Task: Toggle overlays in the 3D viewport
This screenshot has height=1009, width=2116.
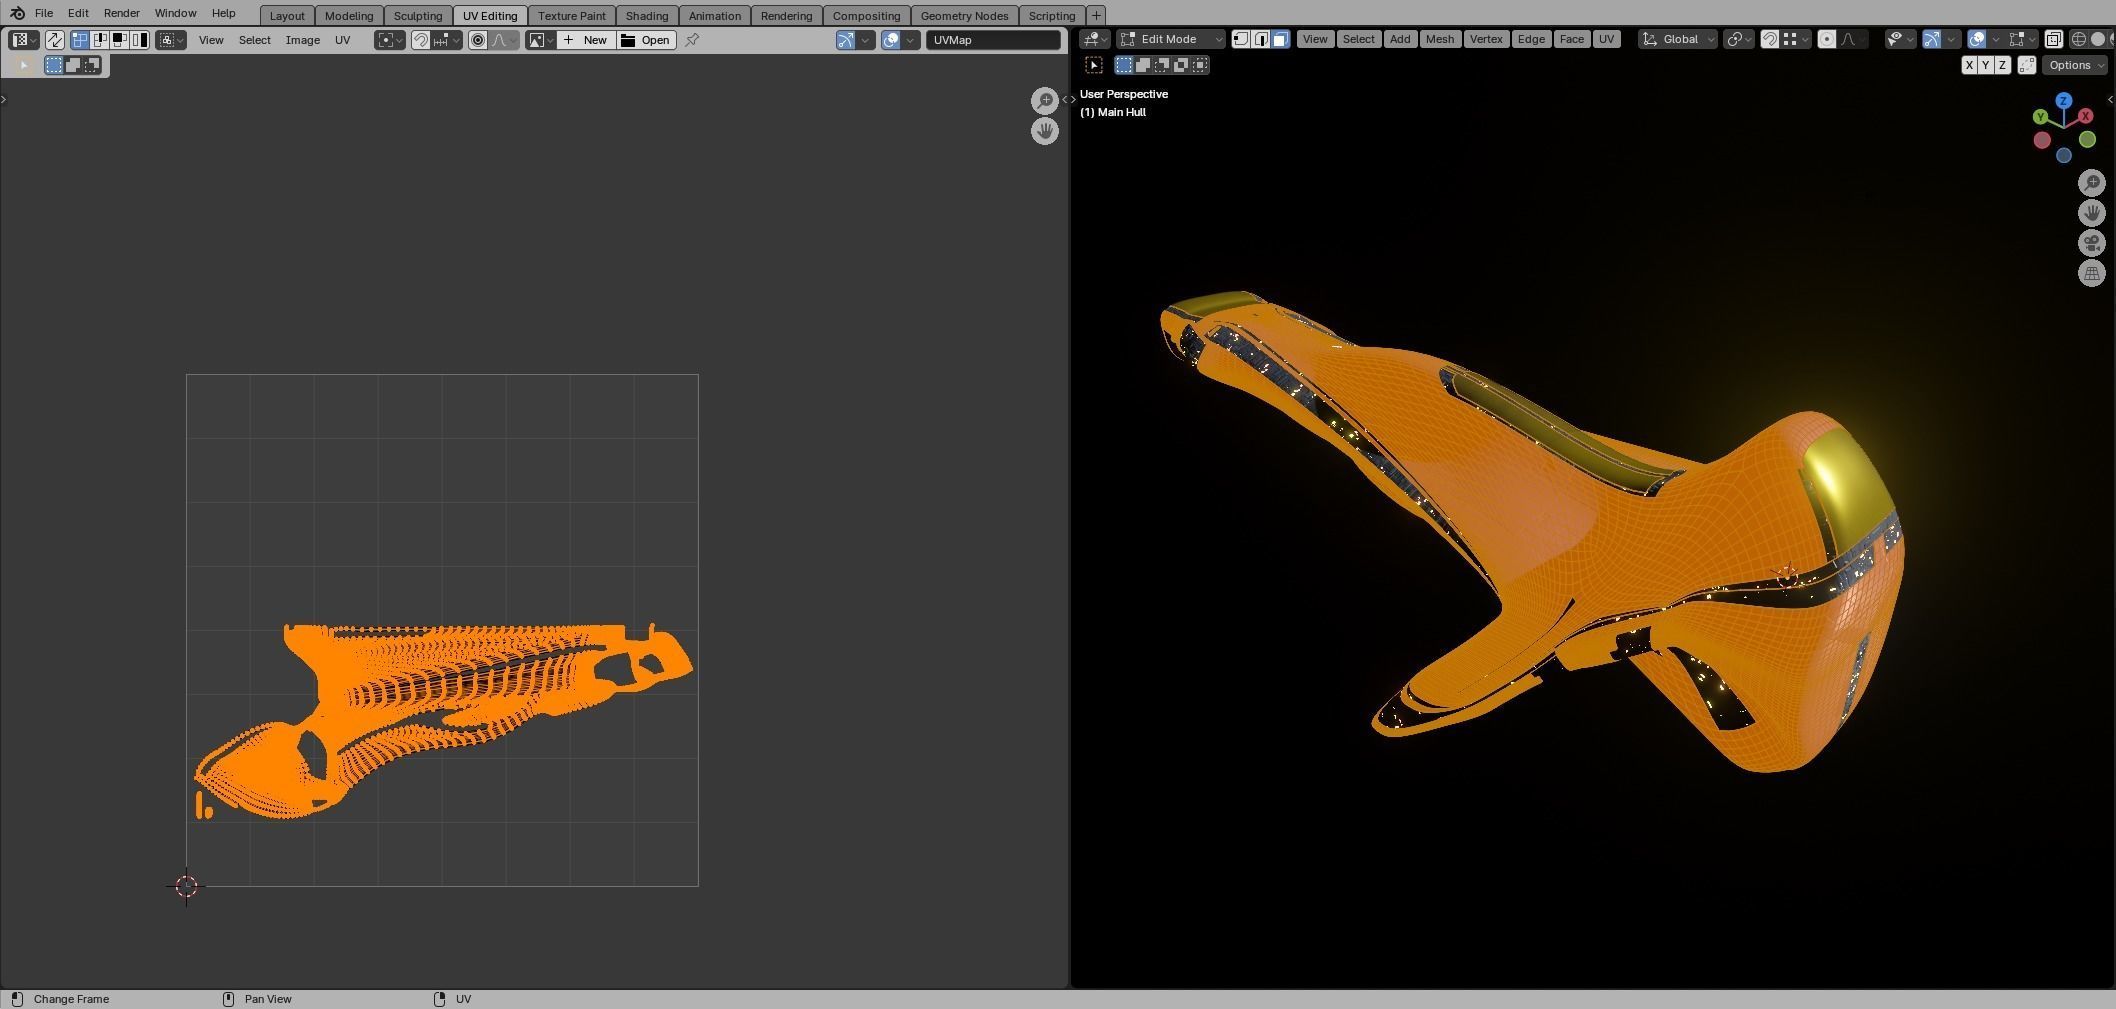Action: (x=1977, y=39)
